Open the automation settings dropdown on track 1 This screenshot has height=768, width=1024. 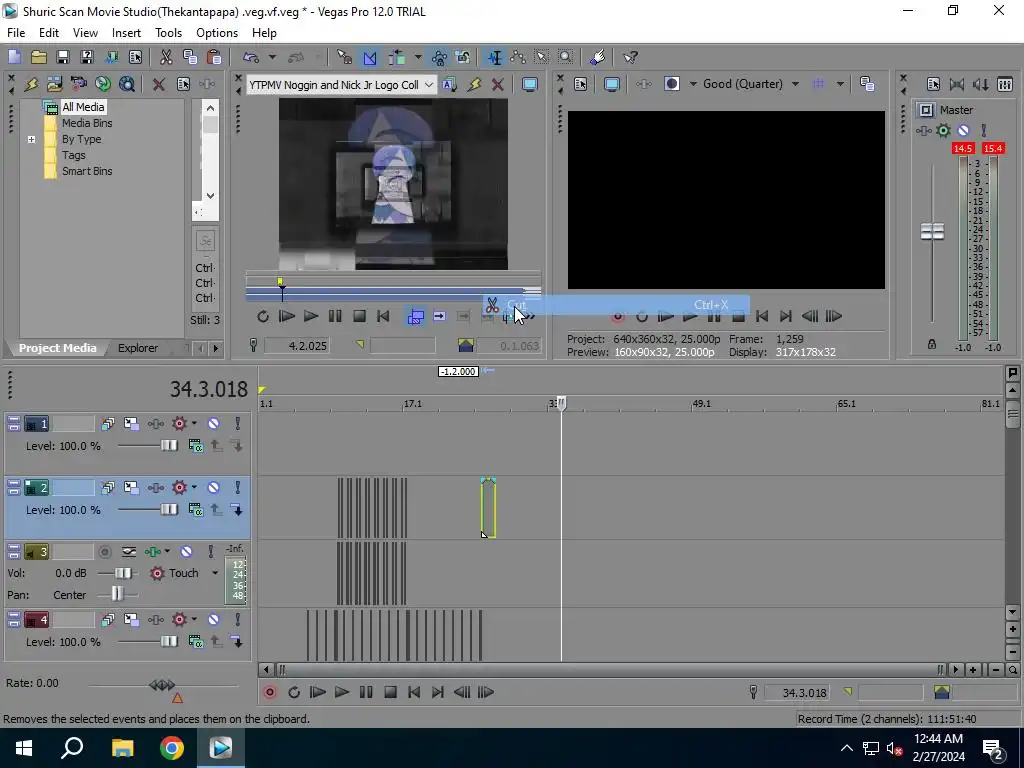194,423
